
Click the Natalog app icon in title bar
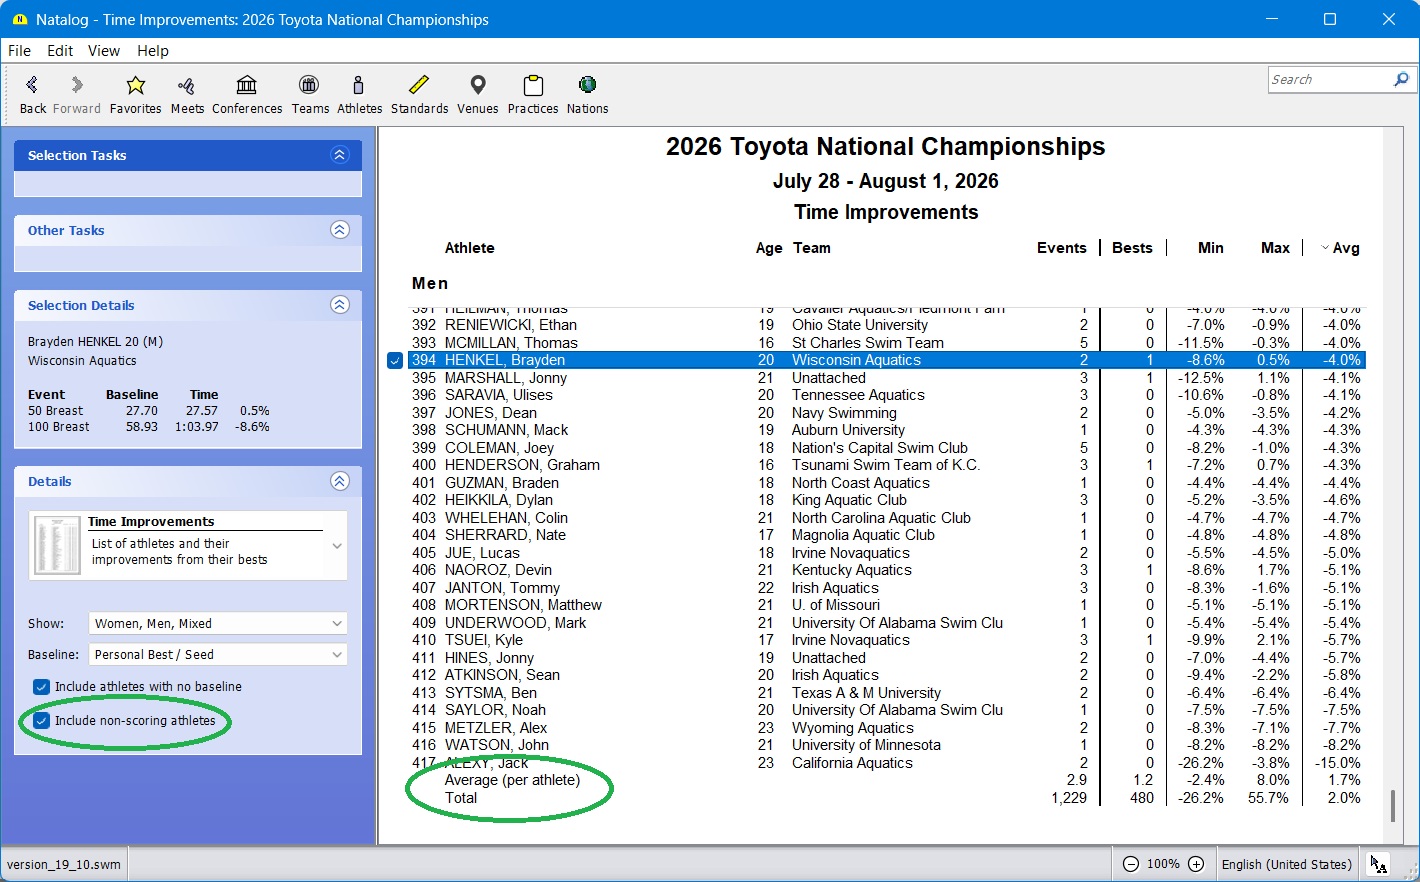[19, 19]
